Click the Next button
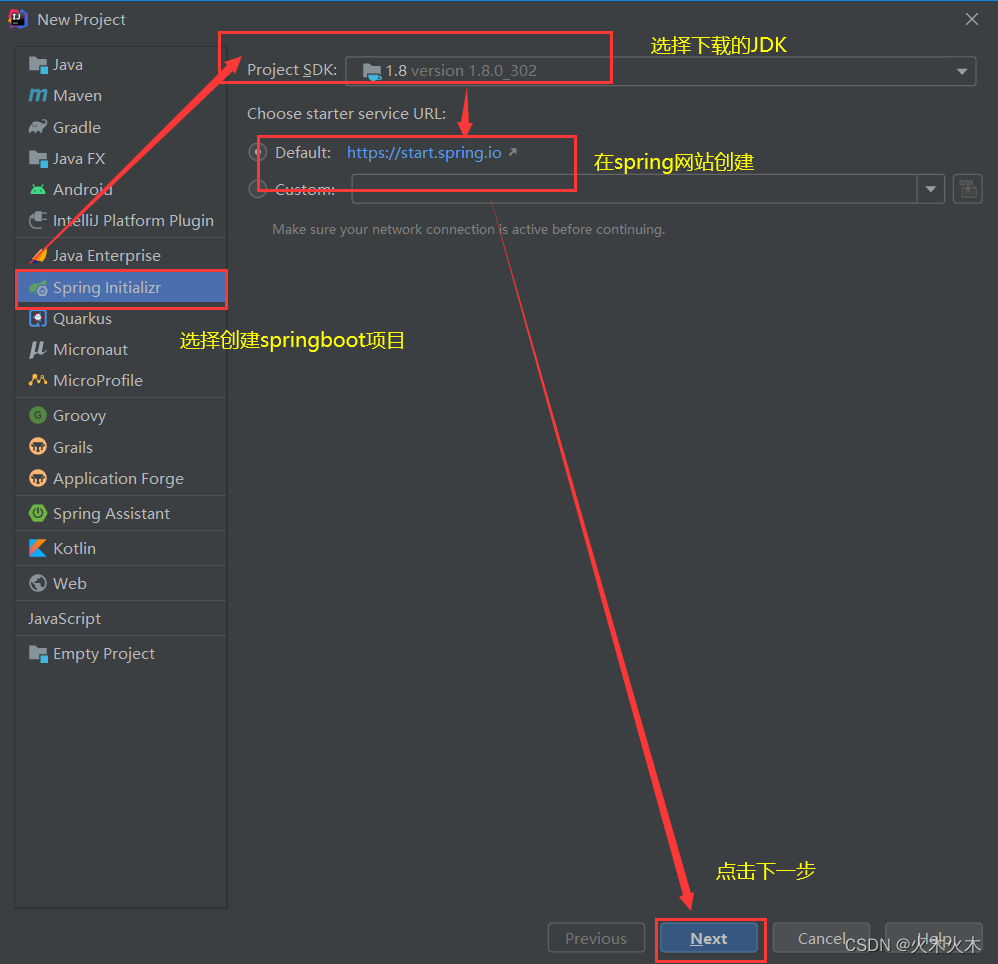998x964 pixels. click(709, 939)
